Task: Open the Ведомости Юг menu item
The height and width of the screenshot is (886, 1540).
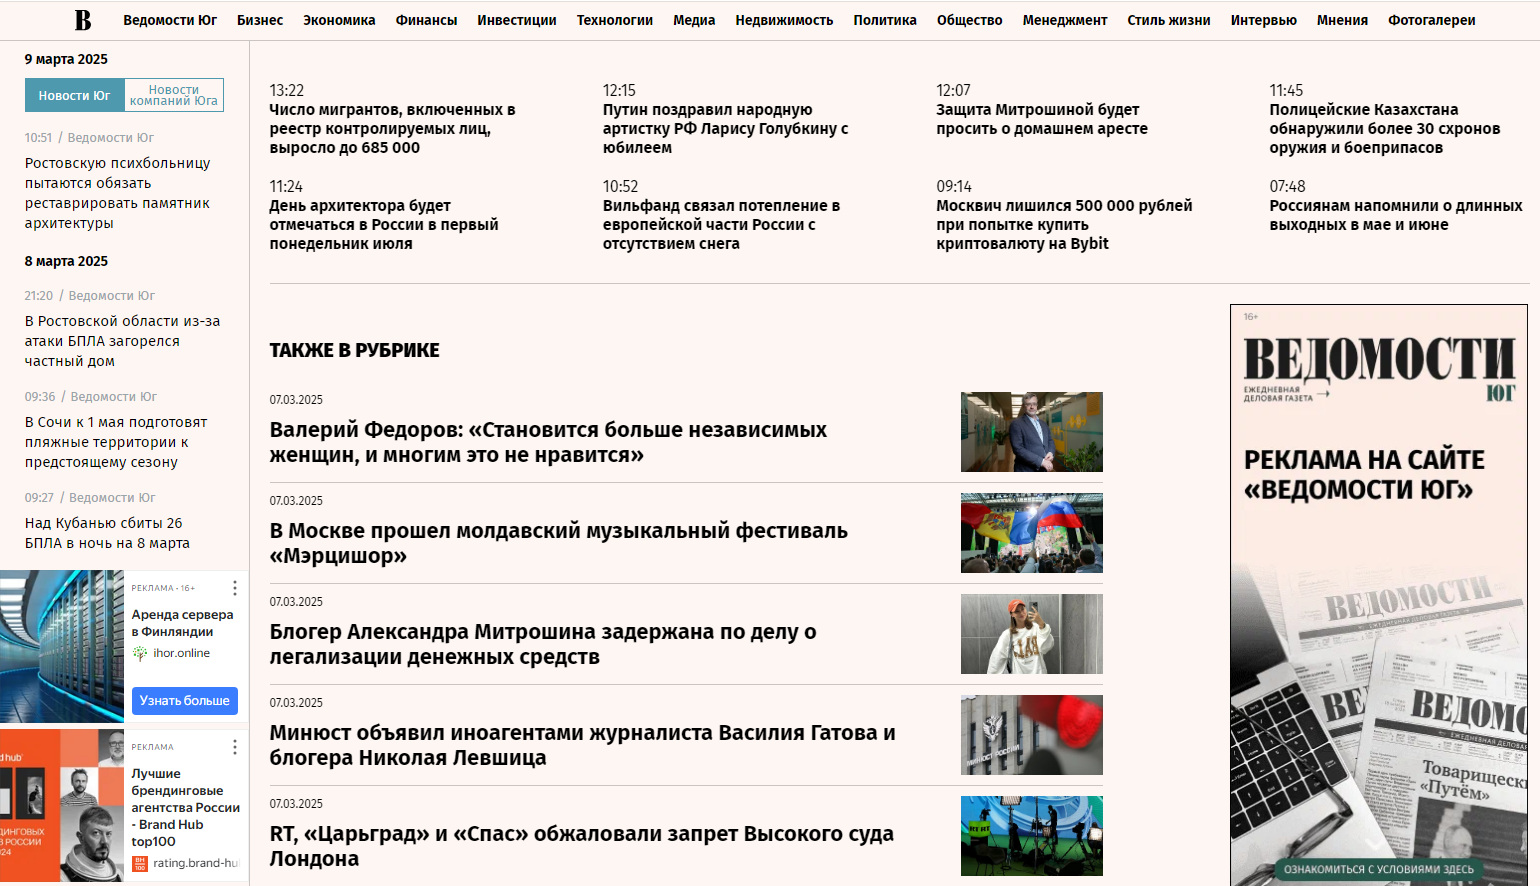Action: pos(170,20)
